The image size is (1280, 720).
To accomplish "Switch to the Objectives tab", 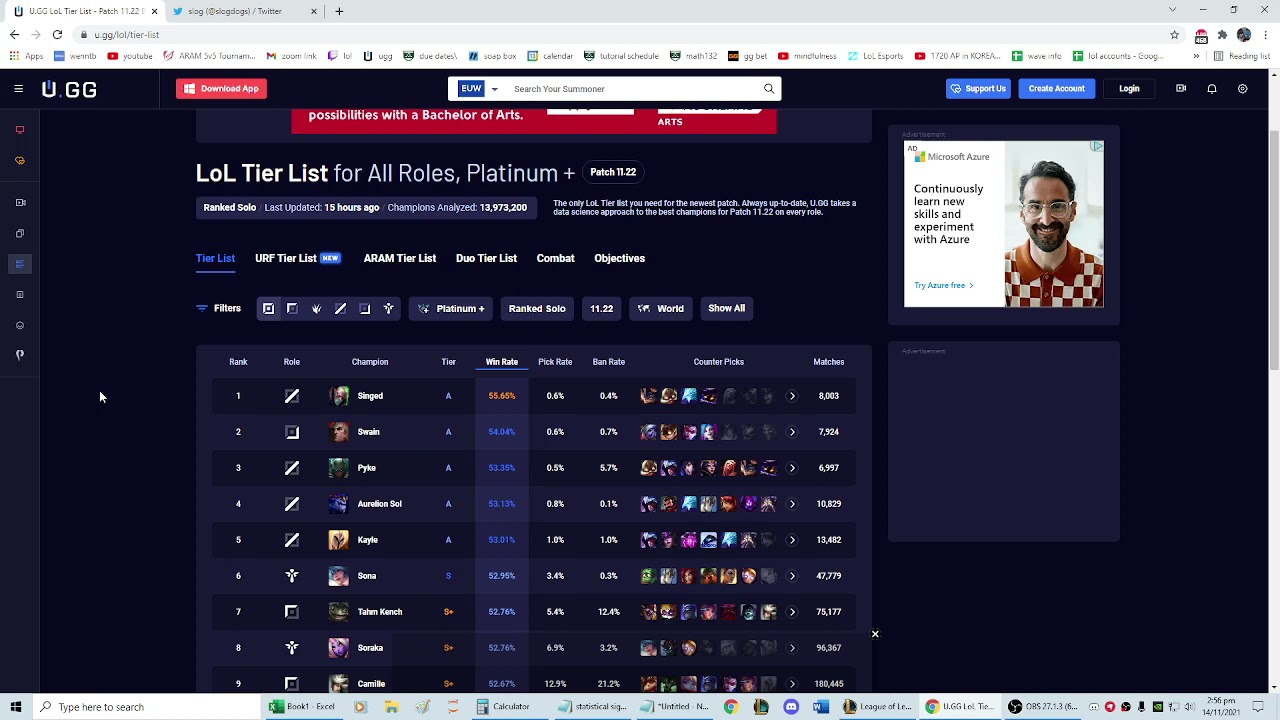I will 619,258.
